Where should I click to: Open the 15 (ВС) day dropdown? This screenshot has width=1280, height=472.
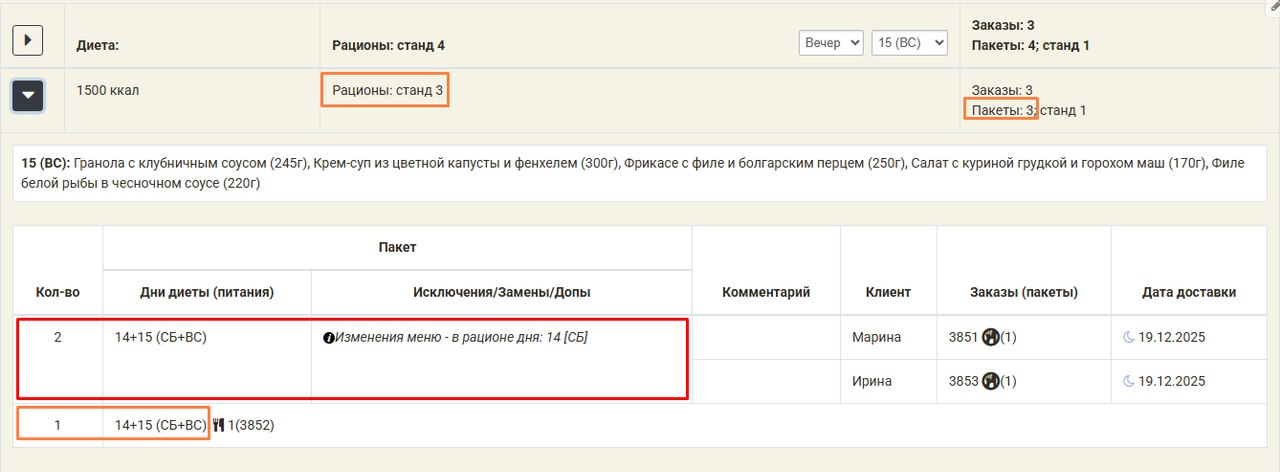(909, 43)
